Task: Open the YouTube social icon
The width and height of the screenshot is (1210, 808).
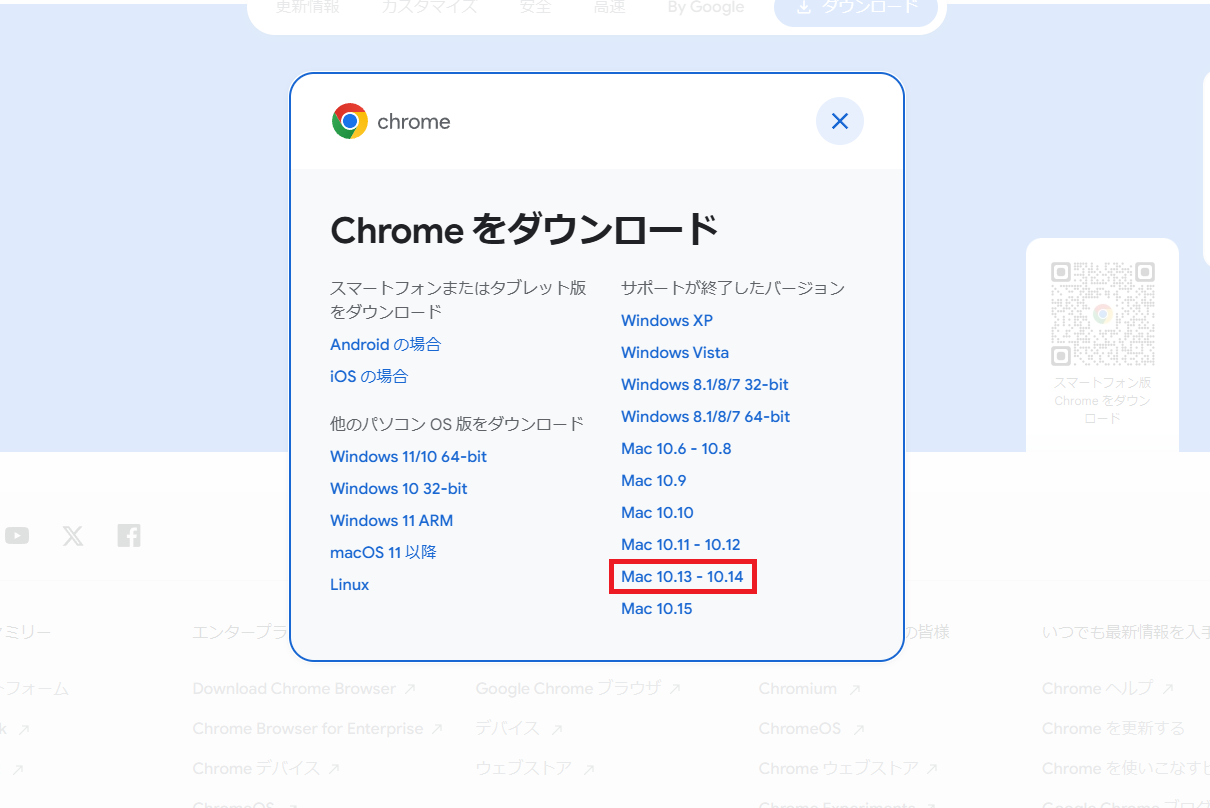Action: [17, 536]
